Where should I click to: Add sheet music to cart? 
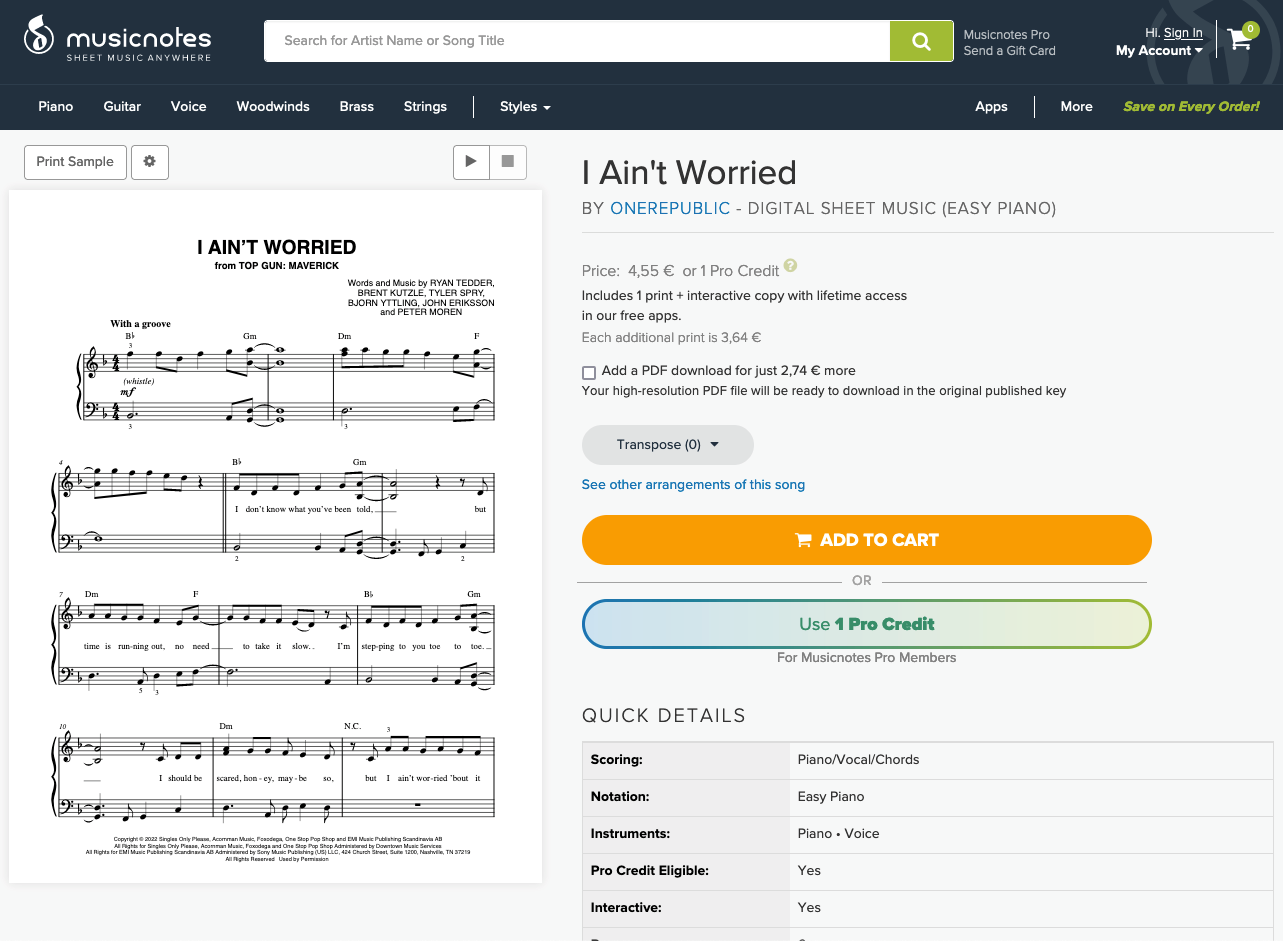click(x=867, y=540)
